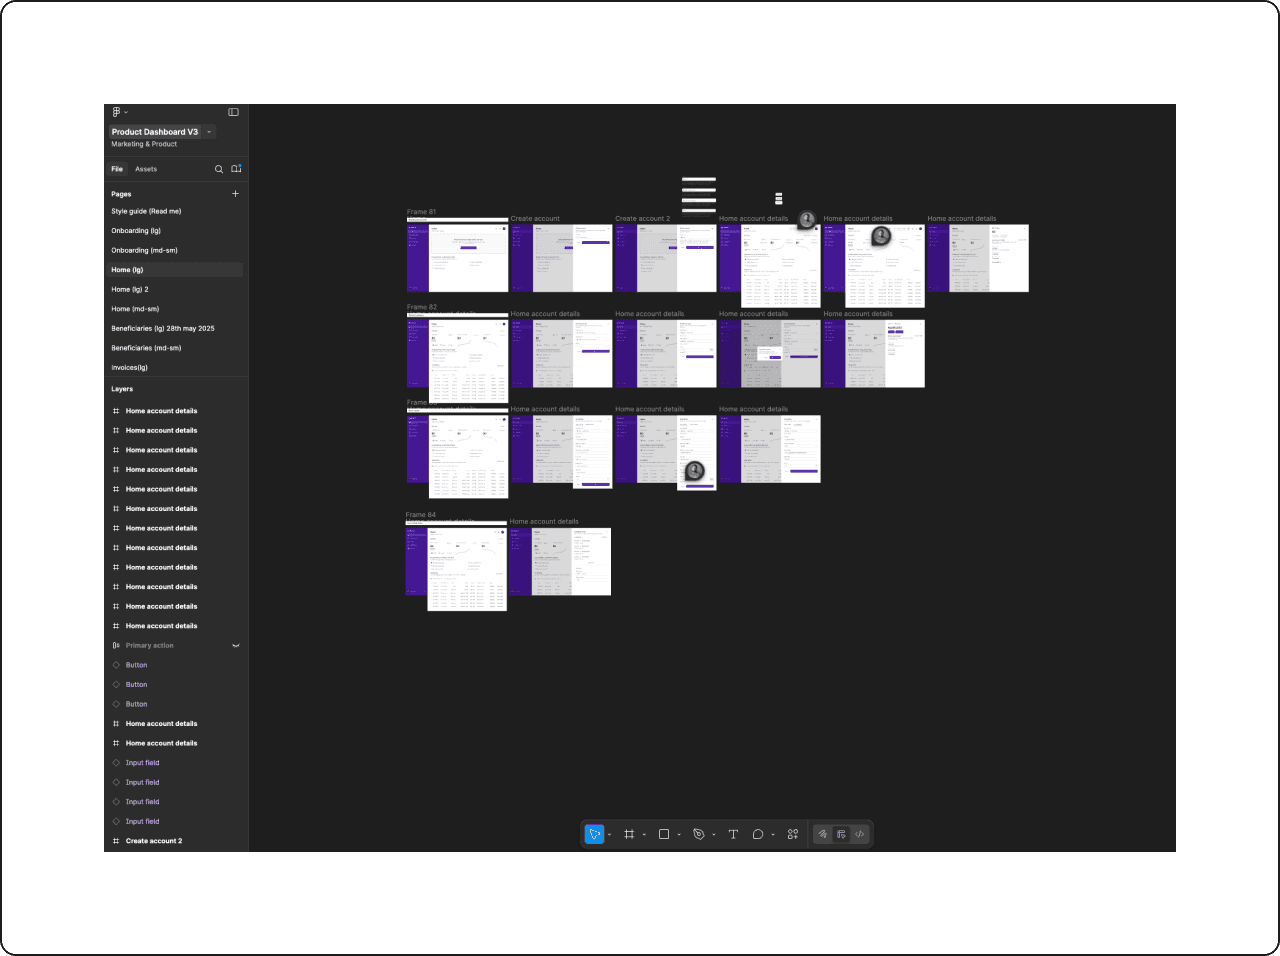This screenshot has height=956, width=1280.
Task: Select the Frame tool
Action: [x=629, y=834]
